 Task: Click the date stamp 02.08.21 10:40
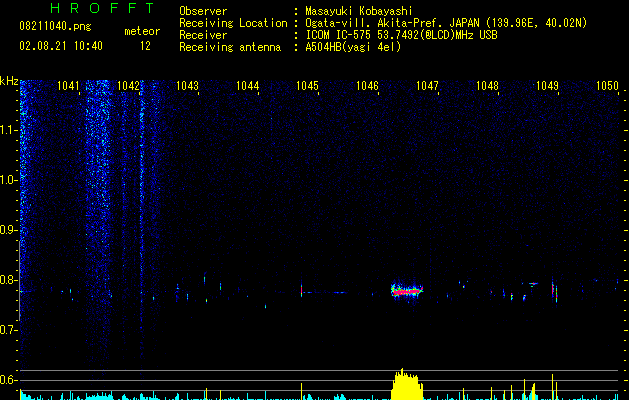tap(61, 46)
